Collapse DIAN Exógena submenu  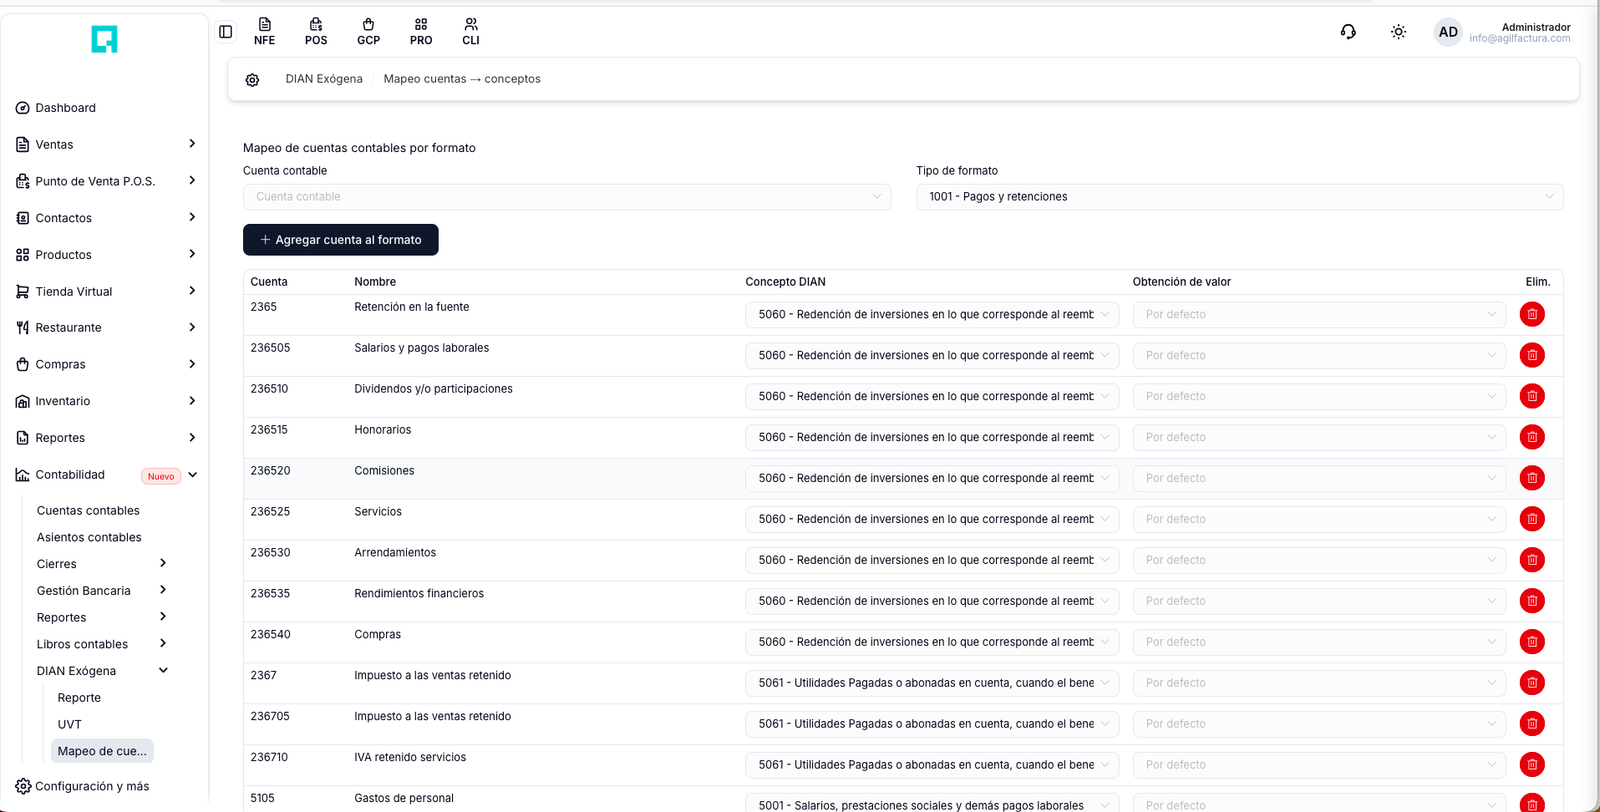pyautogui.click(x=102, y=671)
